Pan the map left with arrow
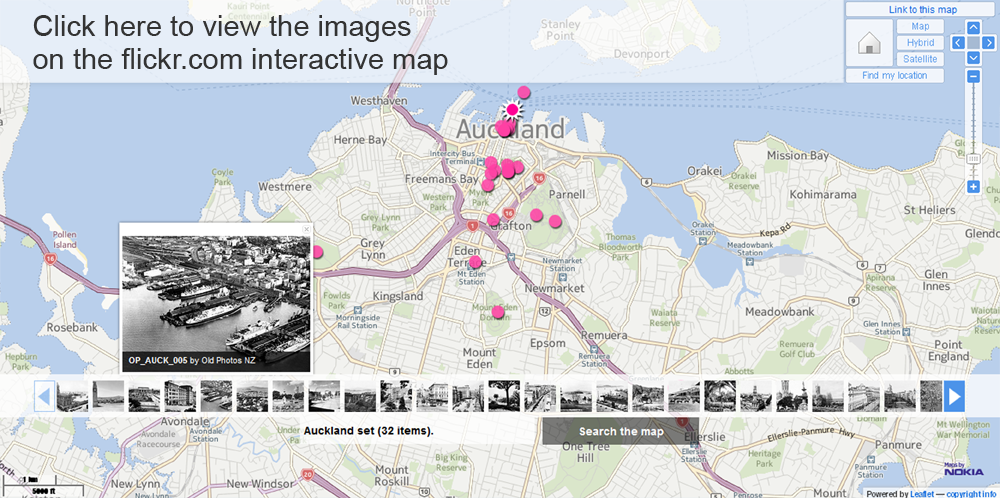Viewport: 1000px width, 498px height. point(958,43)
